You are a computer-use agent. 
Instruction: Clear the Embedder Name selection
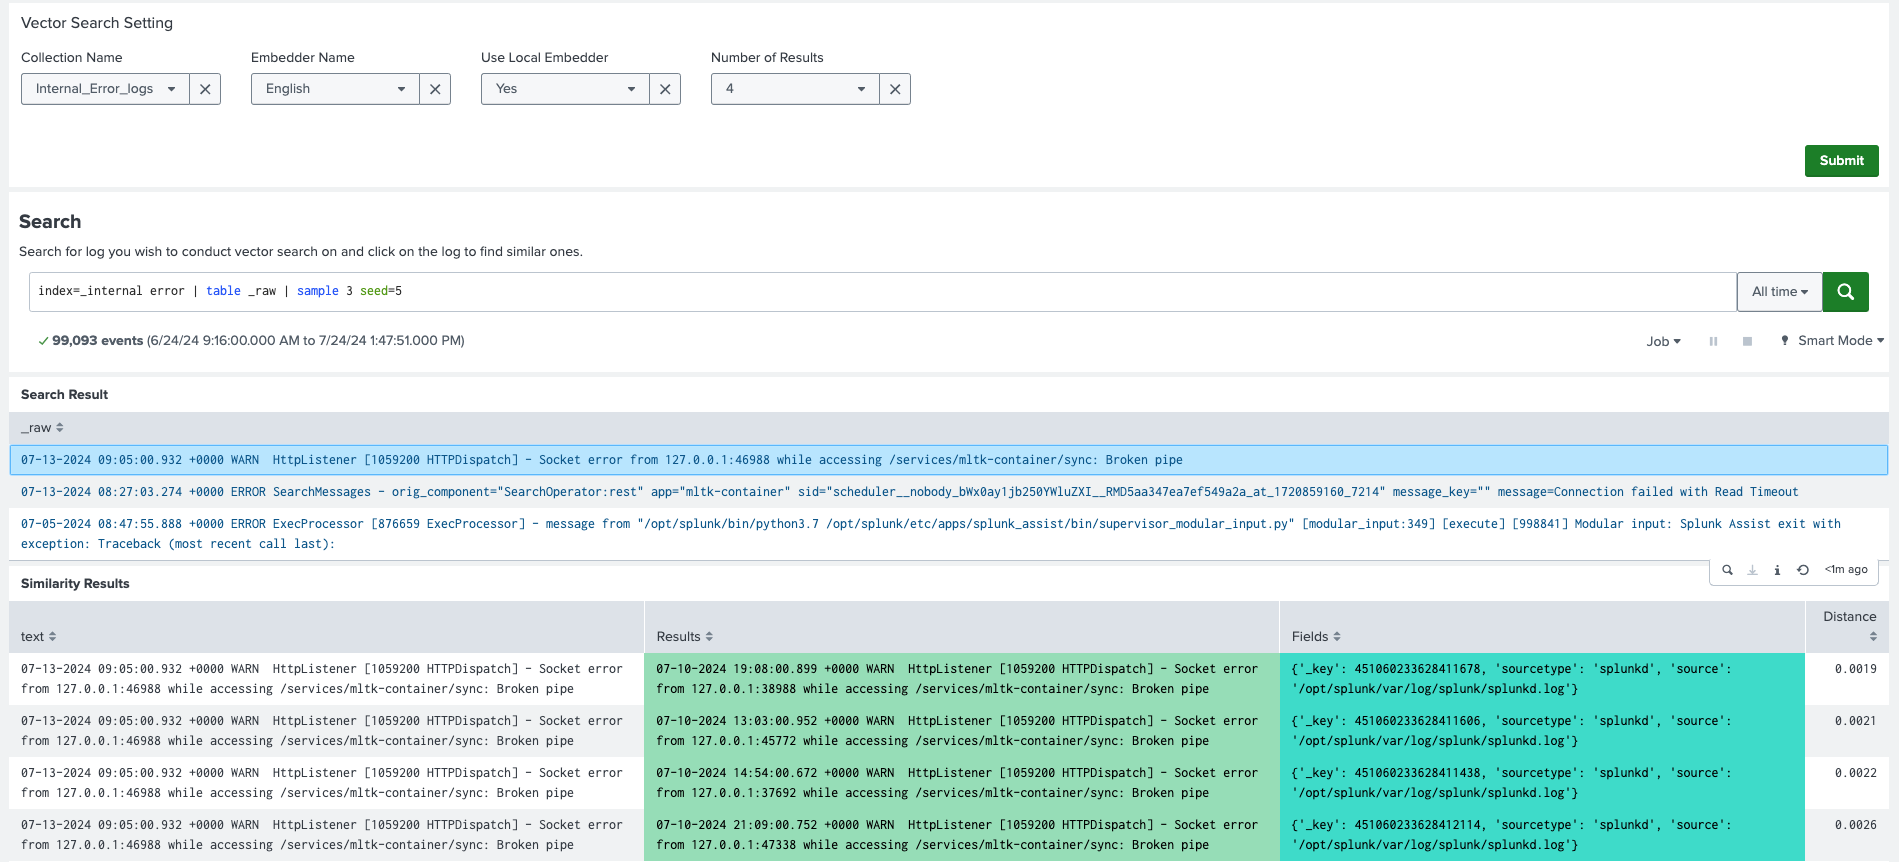tap(435, 89)
